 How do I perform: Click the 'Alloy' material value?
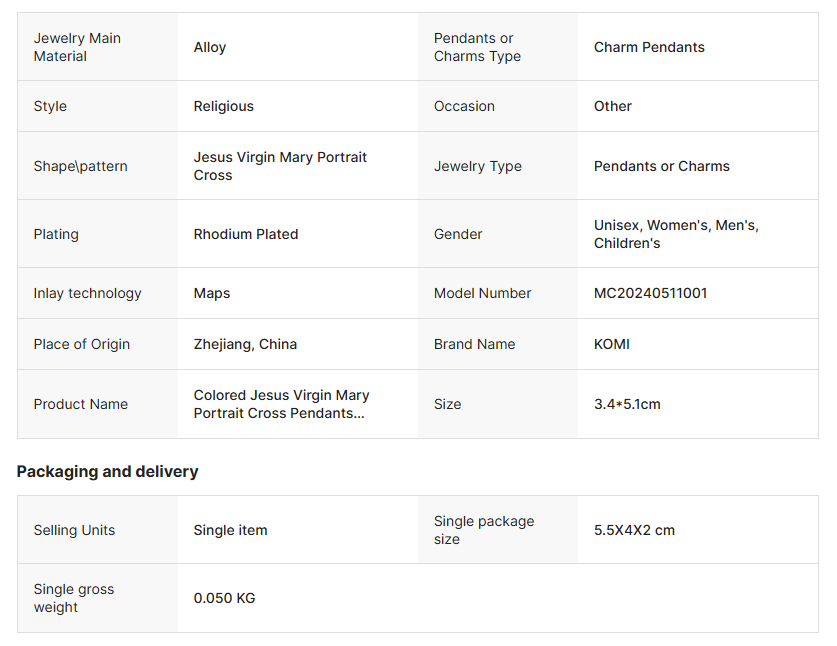(210, 47)
